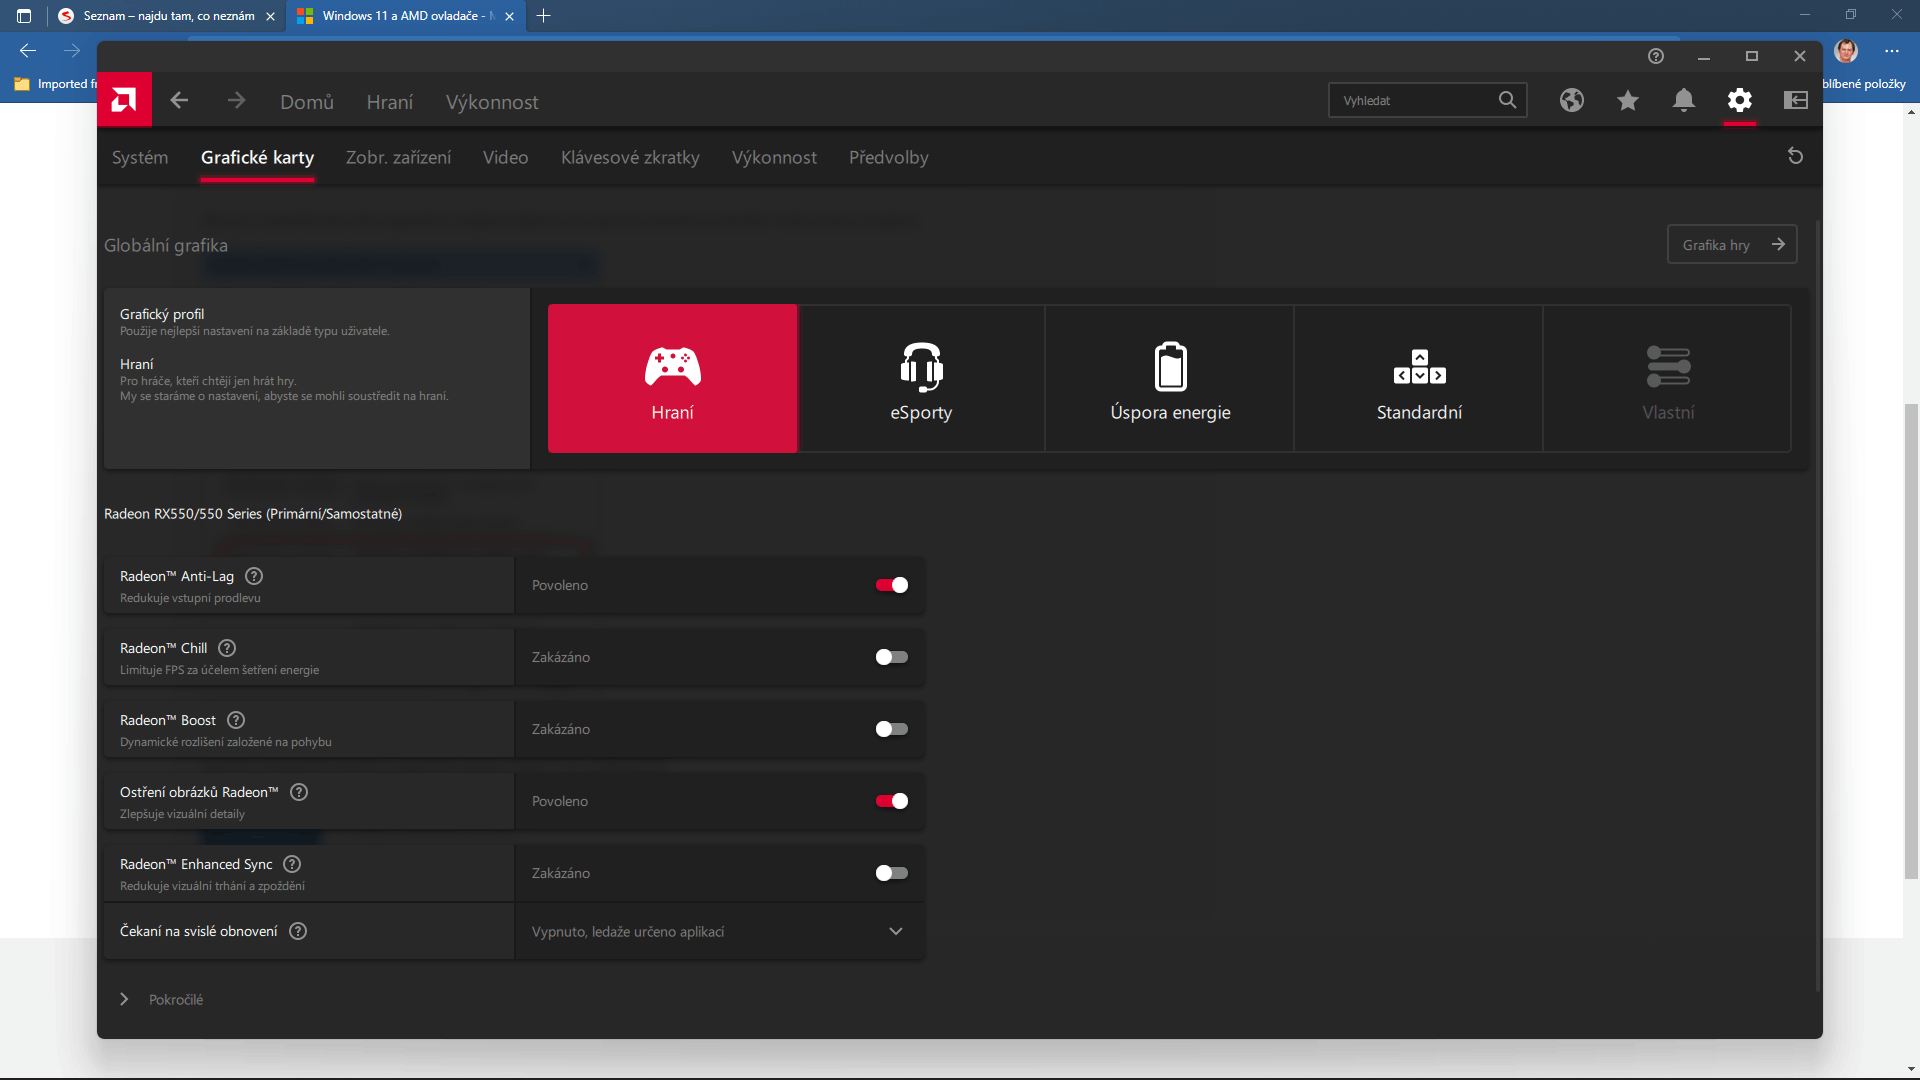Select the eSporty graphics profile
1920x1080 pixels.
921,379
